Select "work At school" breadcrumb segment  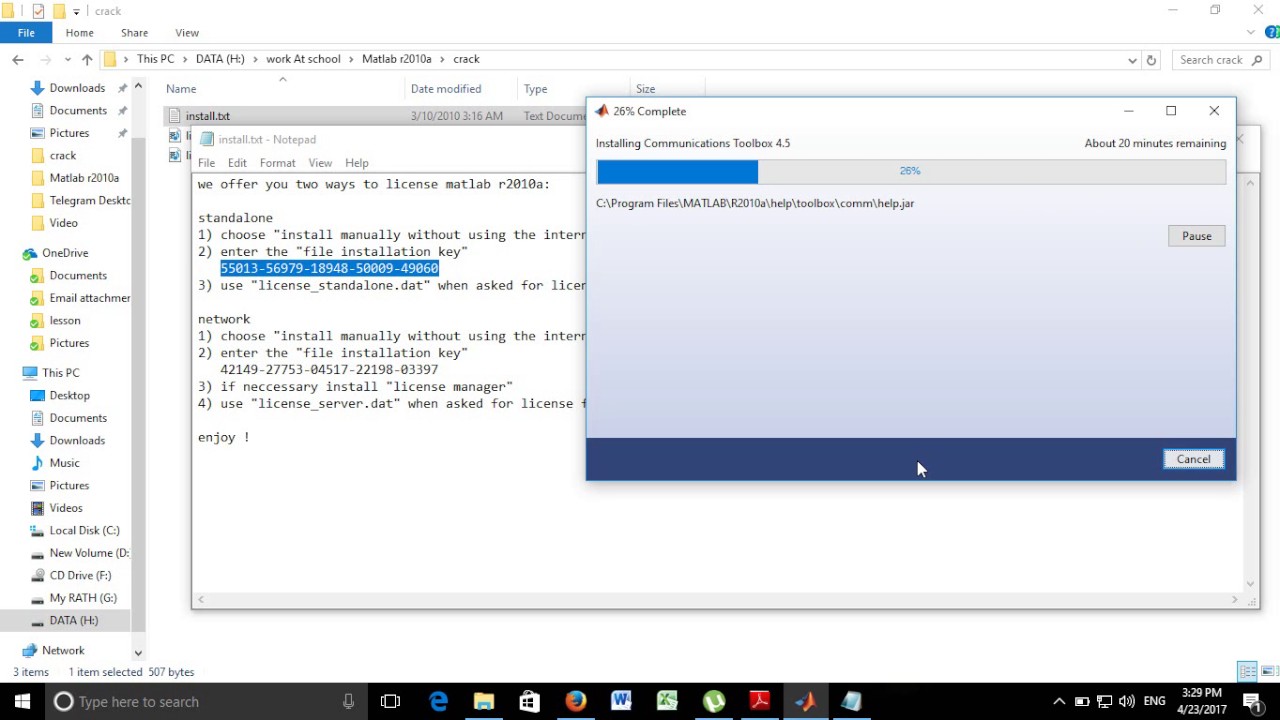pos(303,59)
